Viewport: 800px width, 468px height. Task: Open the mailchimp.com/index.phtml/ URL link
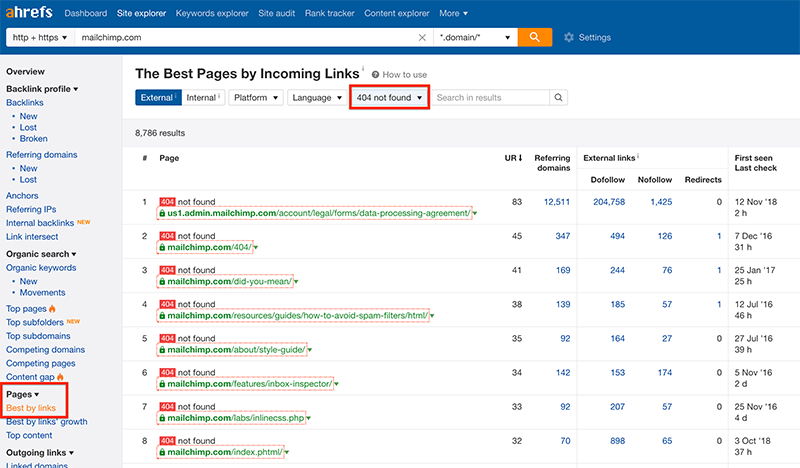click(224, 452)
